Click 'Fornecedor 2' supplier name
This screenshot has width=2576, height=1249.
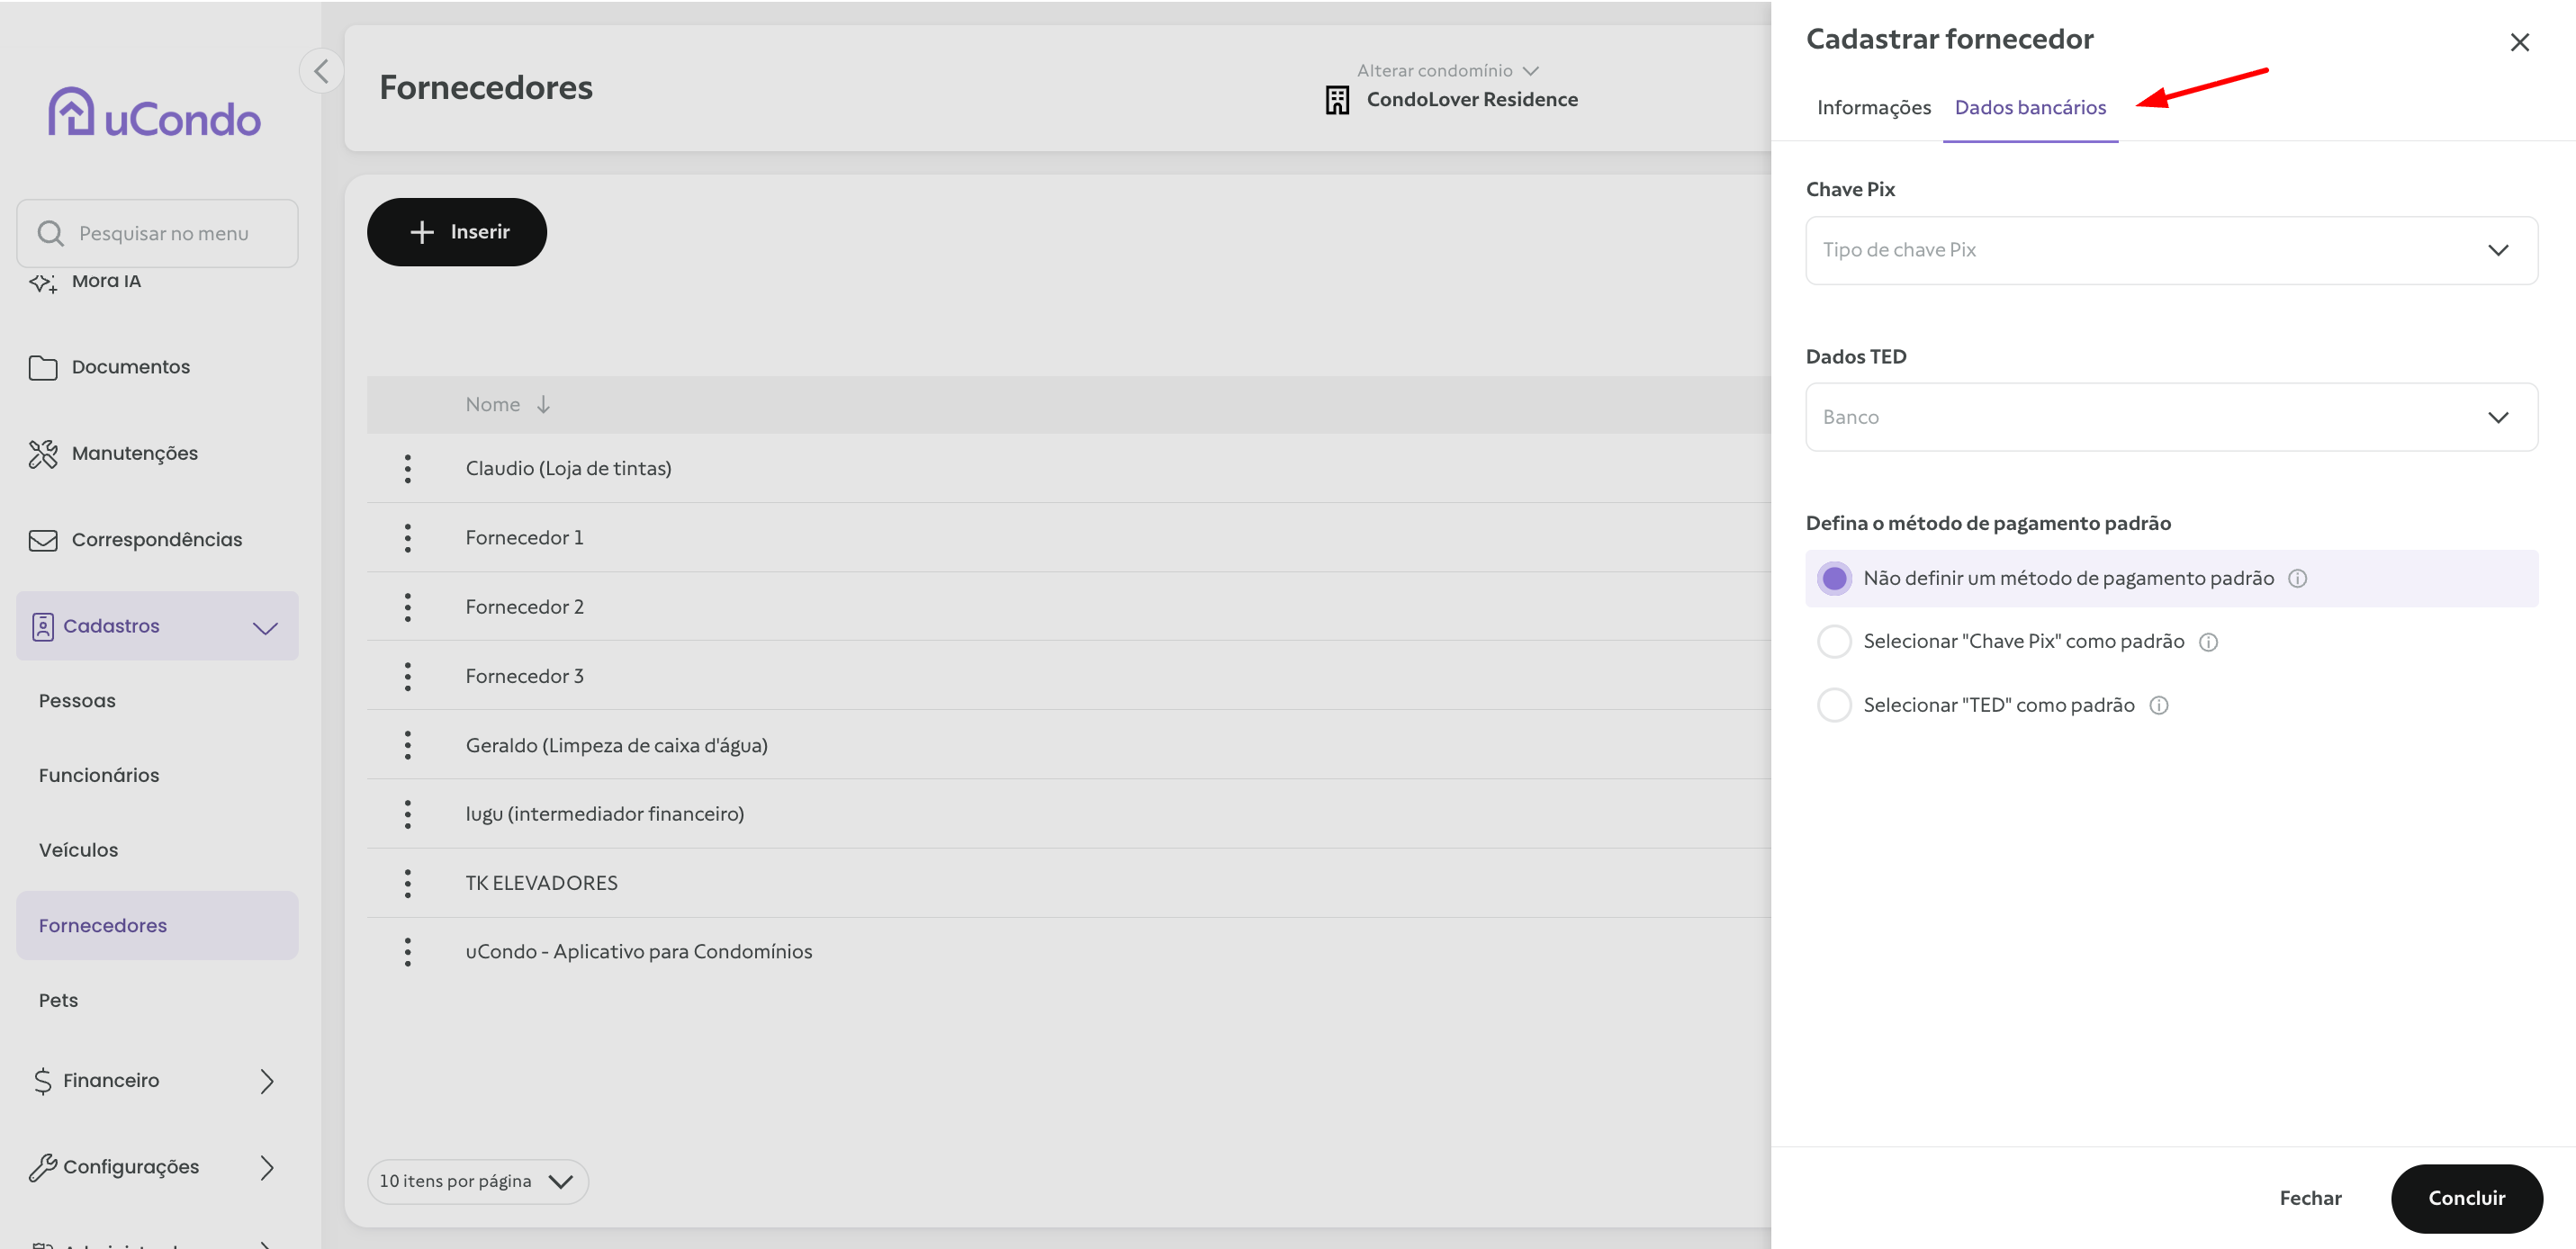524,607
